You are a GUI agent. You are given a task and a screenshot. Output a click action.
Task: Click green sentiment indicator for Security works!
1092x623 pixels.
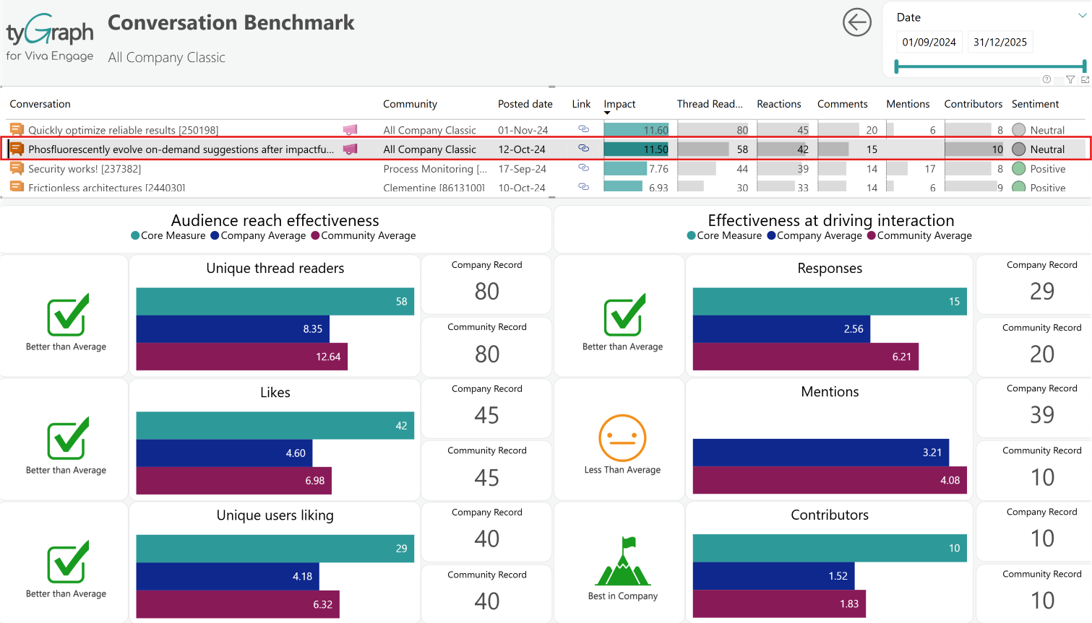[1019, 168]
